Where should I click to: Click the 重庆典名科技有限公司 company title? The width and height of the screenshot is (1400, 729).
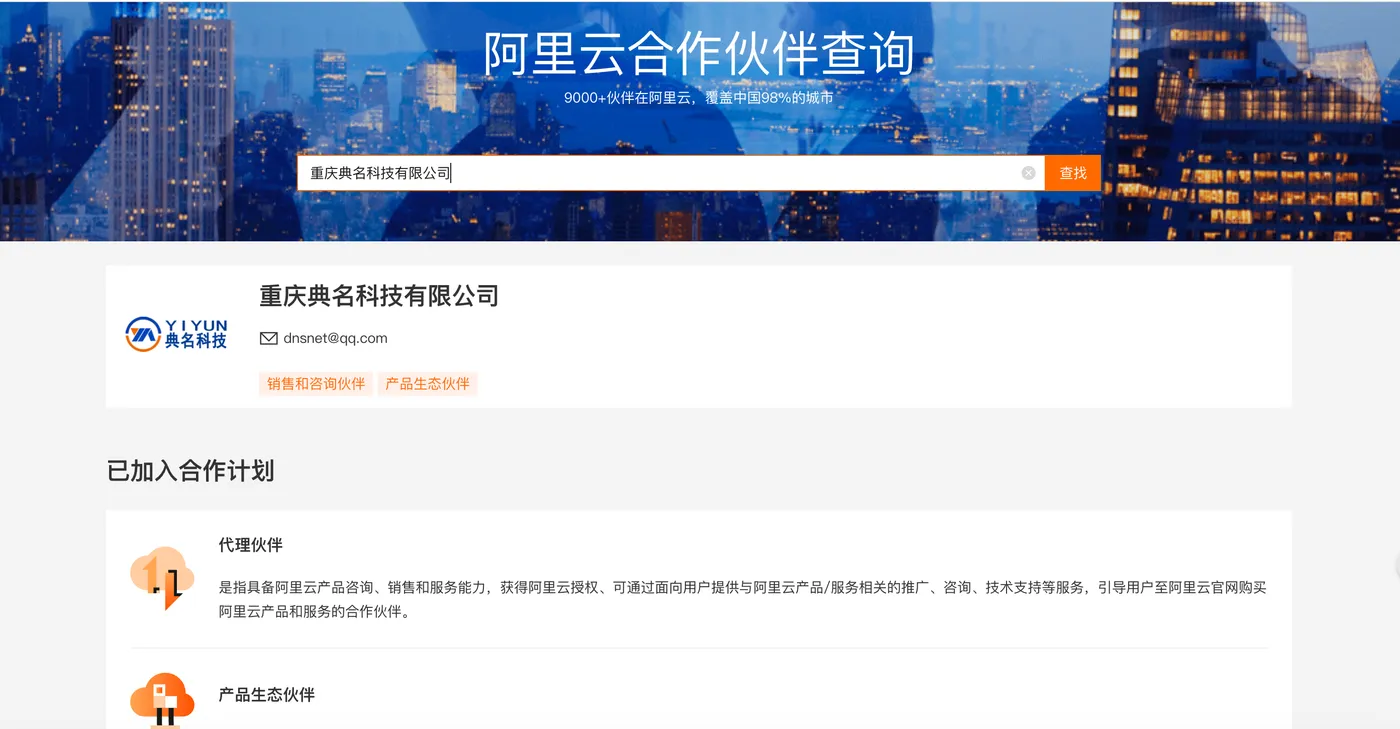pyautogui.click(x=379, y=296)
